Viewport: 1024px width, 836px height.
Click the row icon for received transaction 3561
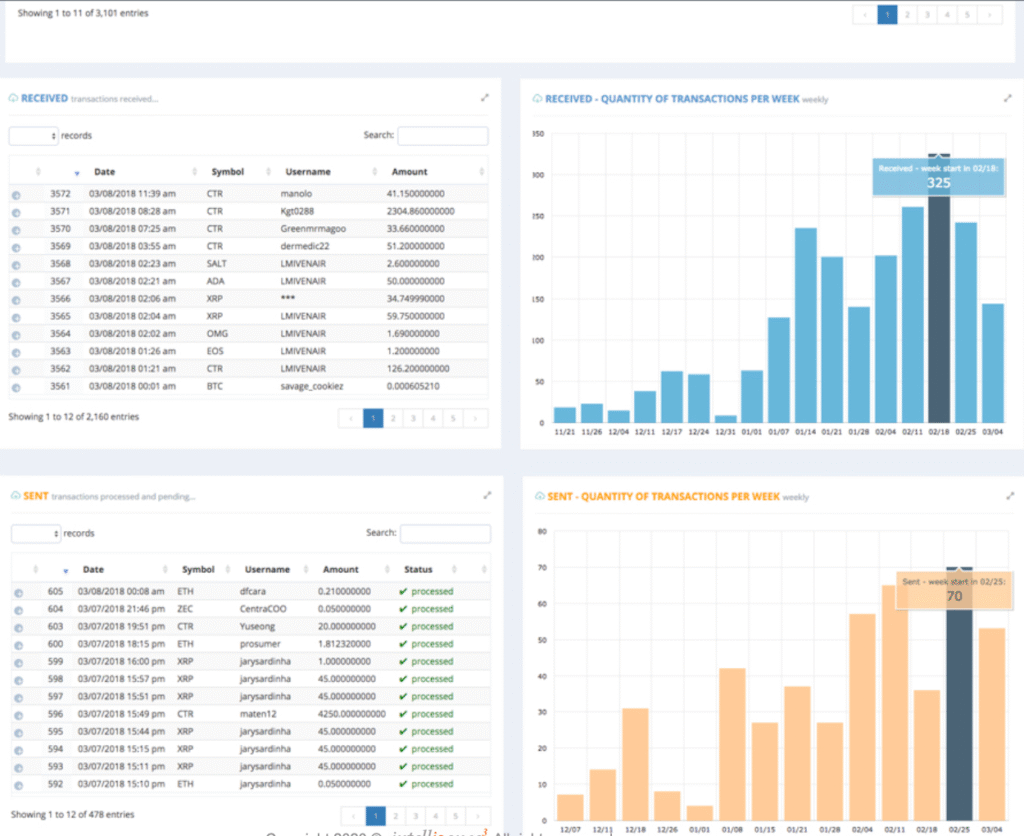pos(16,387)
